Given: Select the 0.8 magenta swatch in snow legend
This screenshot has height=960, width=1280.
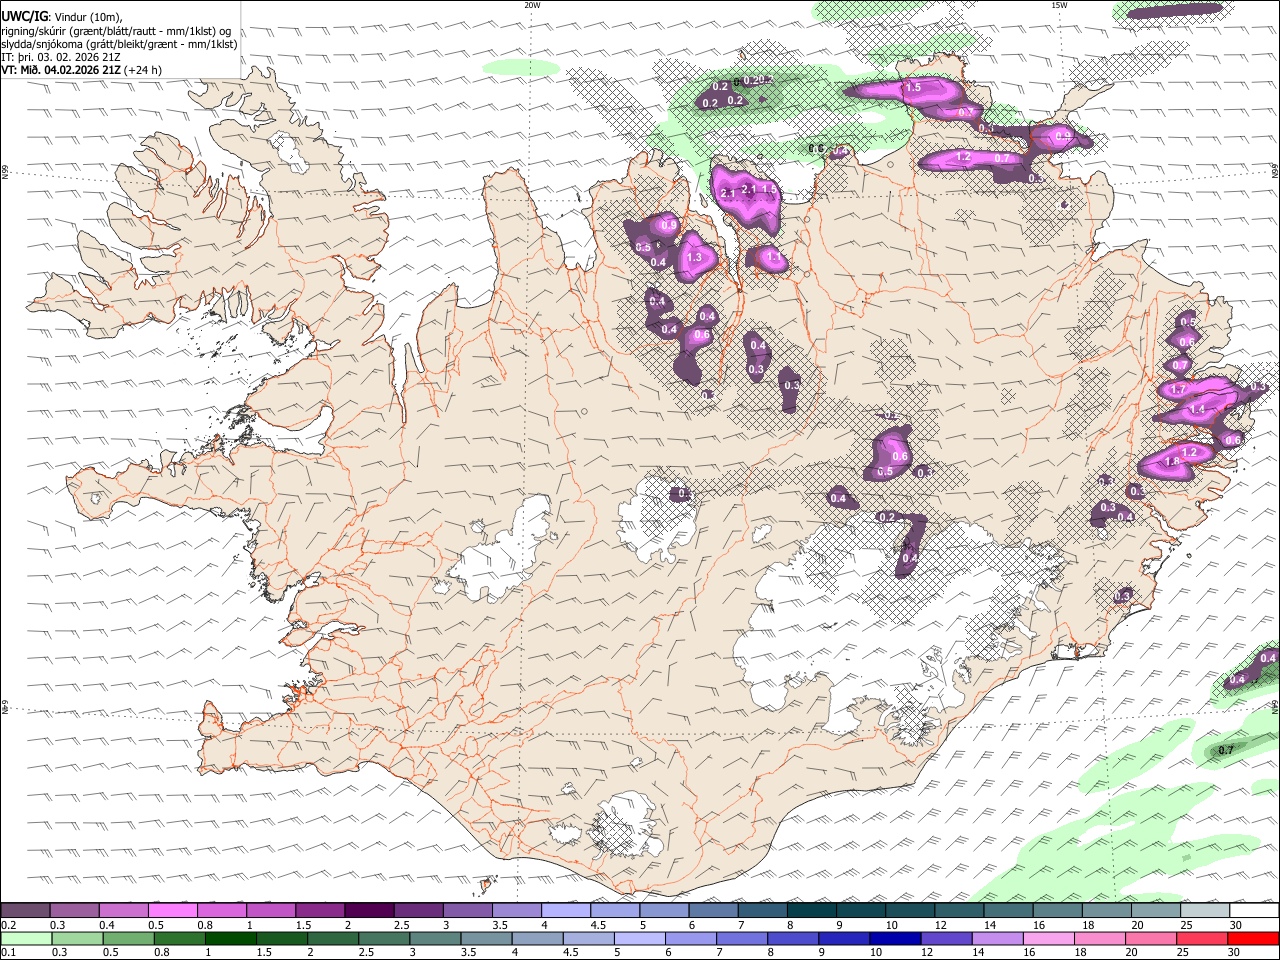Looking at the screenshot, I should tap(222, 911).
